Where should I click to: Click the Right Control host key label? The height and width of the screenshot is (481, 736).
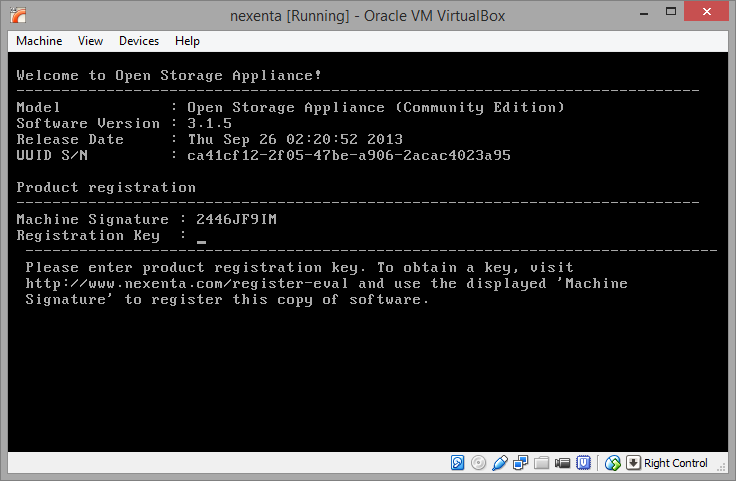(x=675, y=463)
